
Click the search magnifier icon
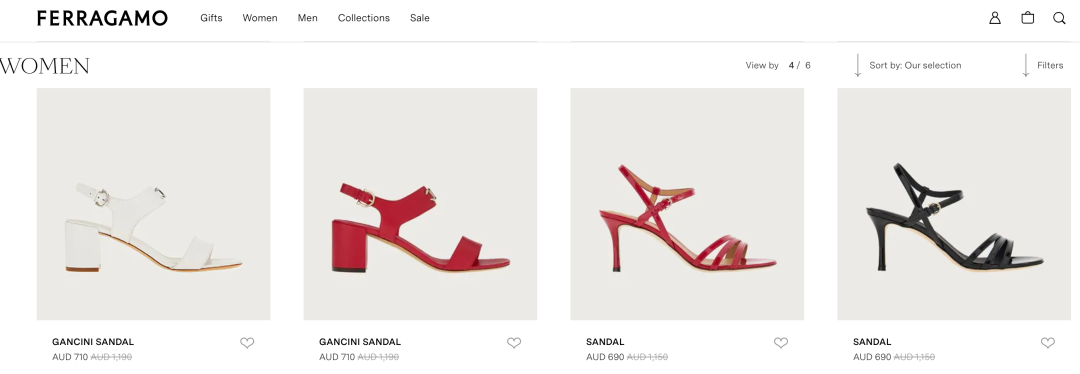(x=1059, y=18)
